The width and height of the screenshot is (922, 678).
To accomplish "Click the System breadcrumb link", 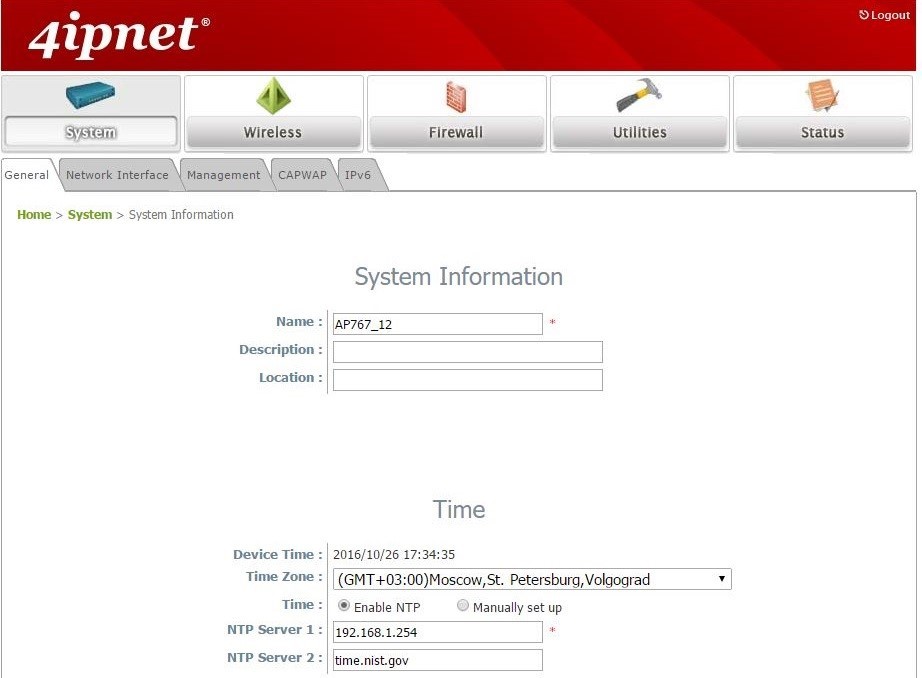I will click(89, 214).
